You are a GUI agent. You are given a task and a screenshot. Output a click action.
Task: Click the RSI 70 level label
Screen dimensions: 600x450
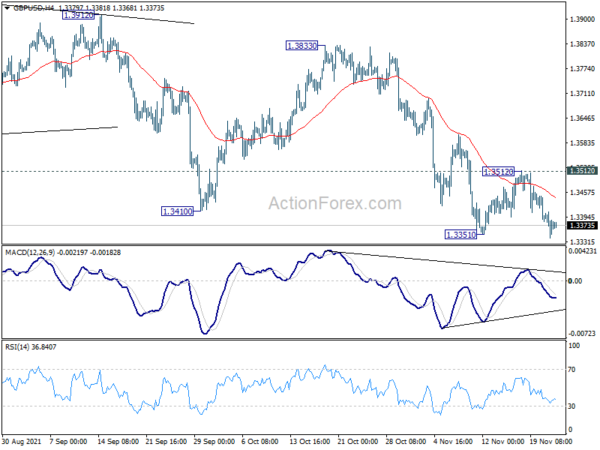pos(572,370)
